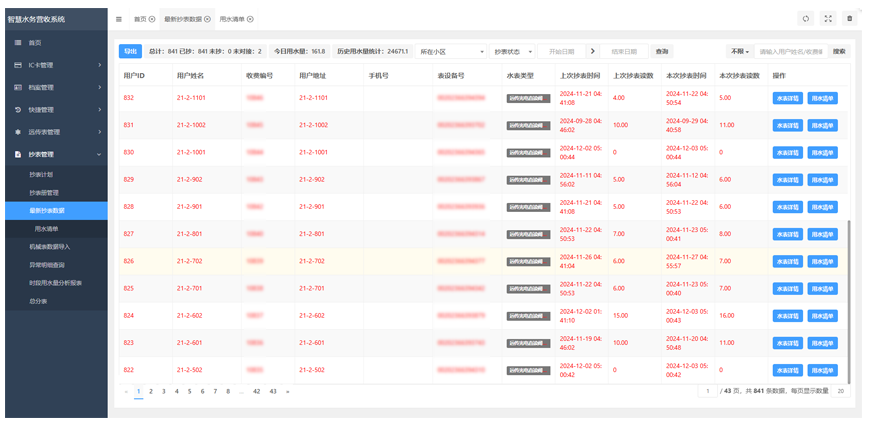
Task: Open 异常明细查询 in the sidebar
Action: 46,264
